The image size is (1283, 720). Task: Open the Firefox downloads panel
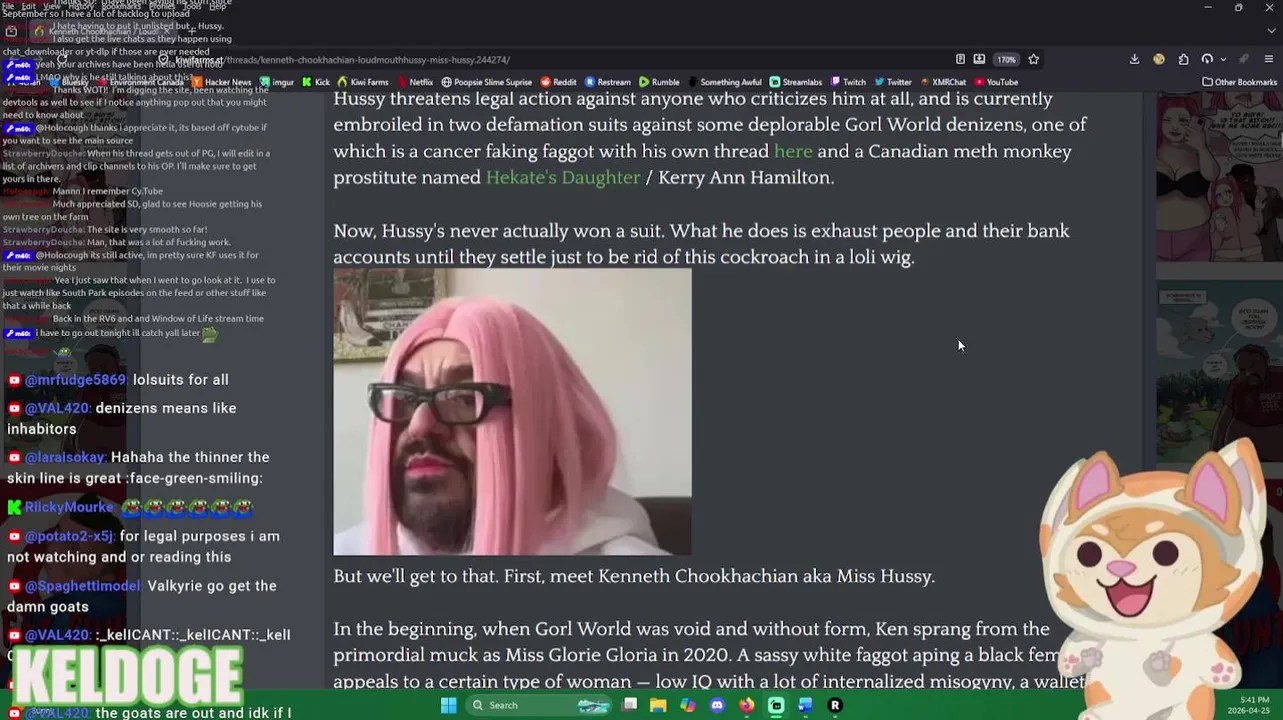(1134, 59)
